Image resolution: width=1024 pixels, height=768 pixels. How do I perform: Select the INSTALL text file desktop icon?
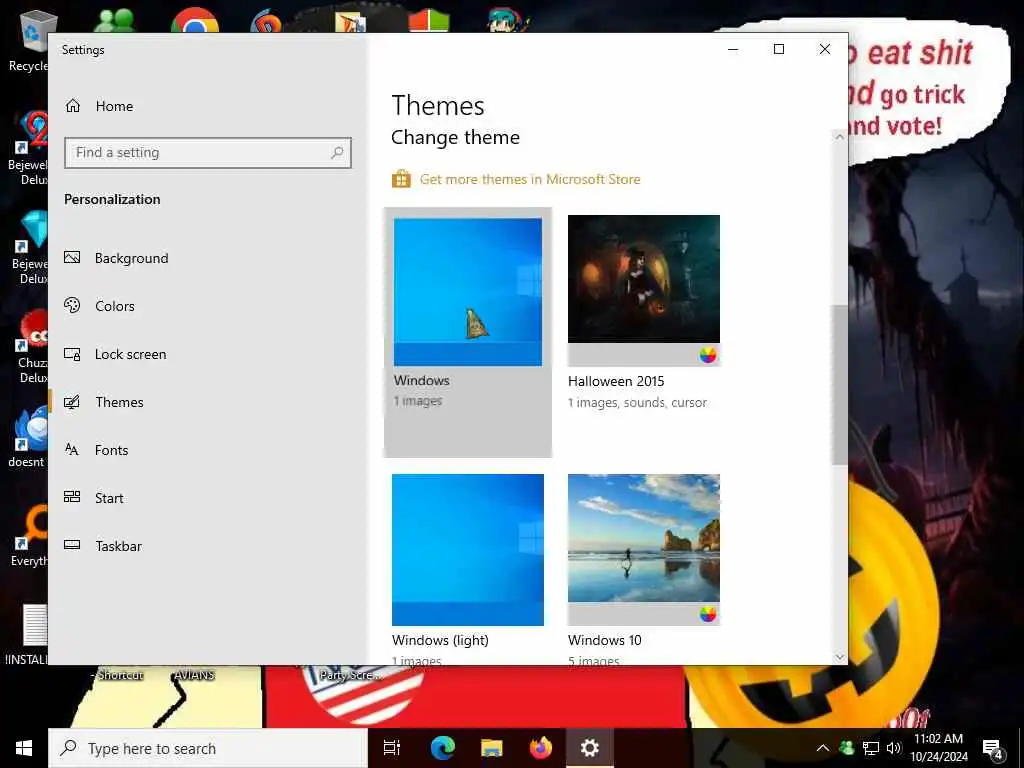tap(26, 633)
